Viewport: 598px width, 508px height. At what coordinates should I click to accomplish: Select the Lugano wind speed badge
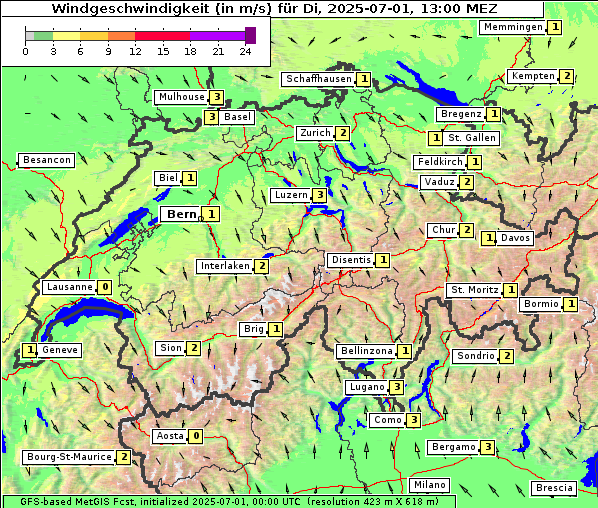point(397,387)
